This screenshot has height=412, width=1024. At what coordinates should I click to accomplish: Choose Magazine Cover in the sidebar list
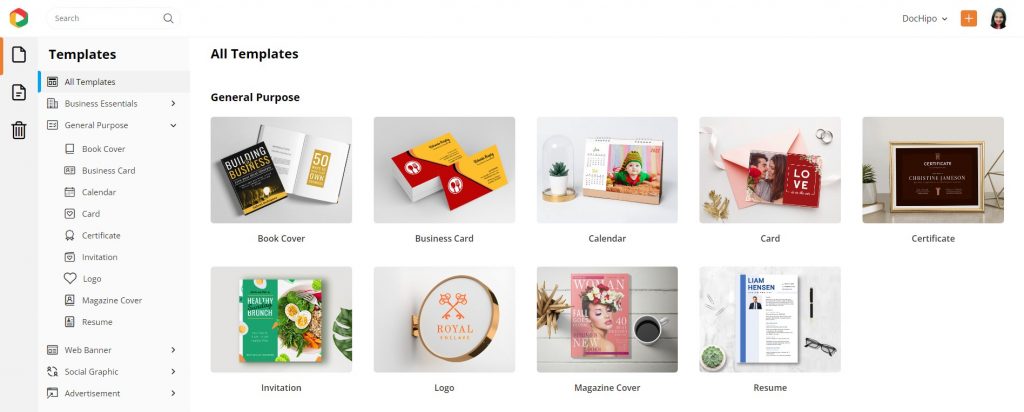(x=112, y=300)
